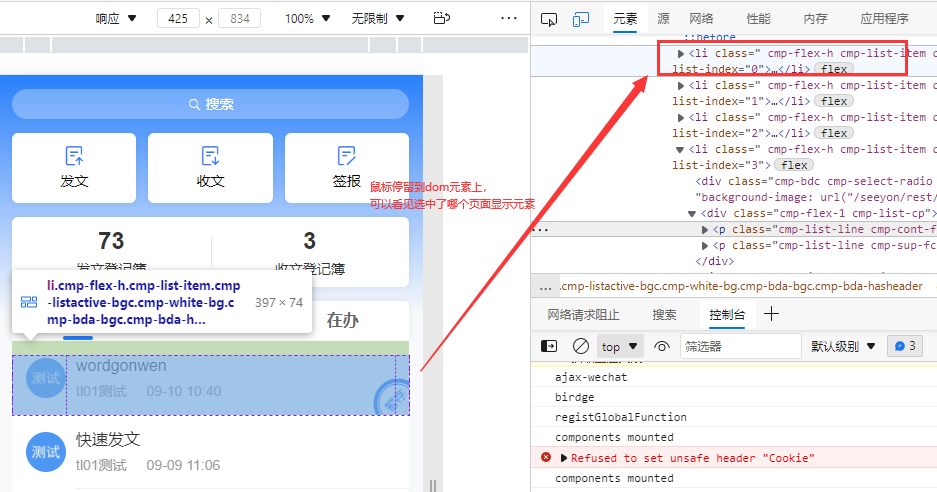Expand the li node with list-index 1
The height and width of the screenshot is (492, 937).
(x=680, y=85)
